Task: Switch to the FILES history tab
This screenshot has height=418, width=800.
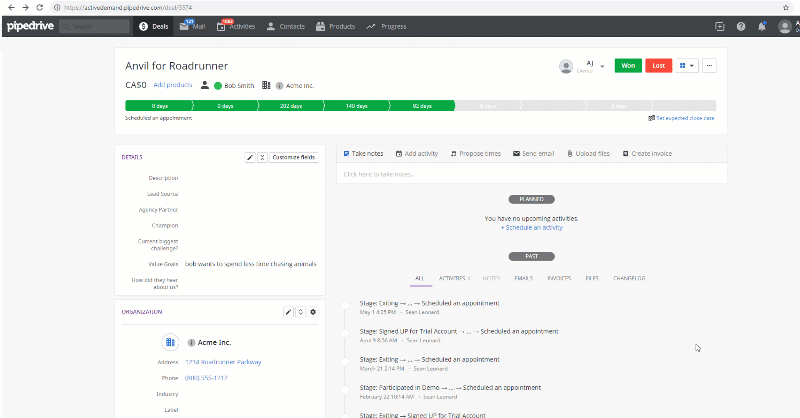Action: click(592, 278)
